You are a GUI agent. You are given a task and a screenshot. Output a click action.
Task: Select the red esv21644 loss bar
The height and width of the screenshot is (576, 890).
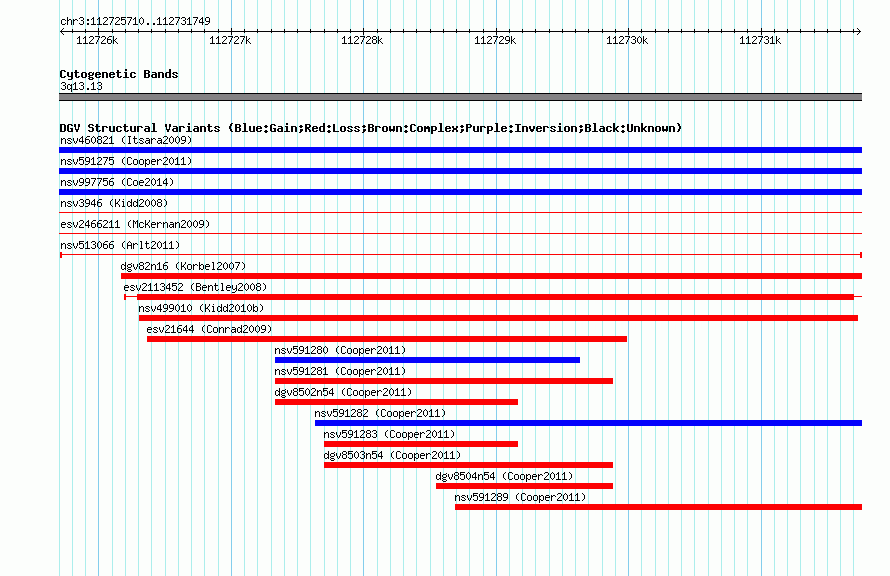[387, 339]
